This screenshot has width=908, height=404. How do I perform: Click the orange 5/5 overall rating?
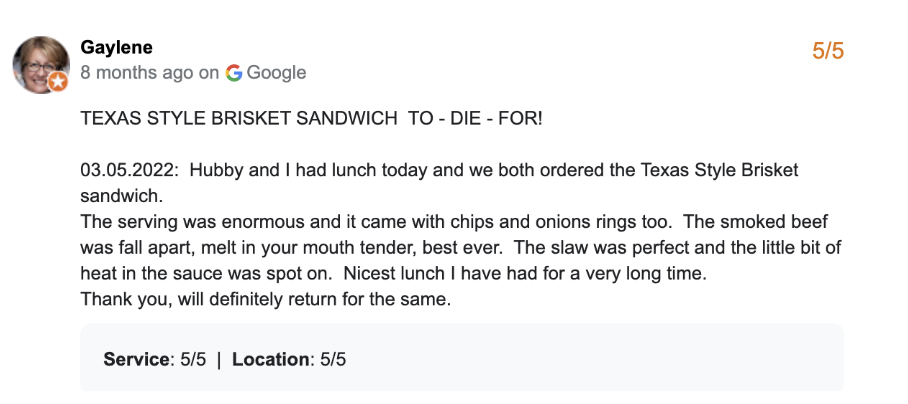pos(827,51)
